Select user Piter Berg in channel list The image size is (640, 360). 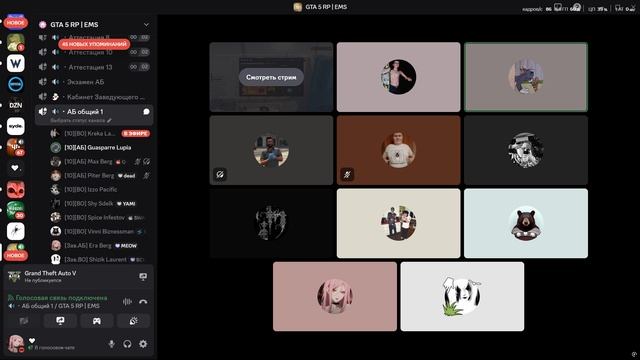pyautogui.click(x=100, y=176)
